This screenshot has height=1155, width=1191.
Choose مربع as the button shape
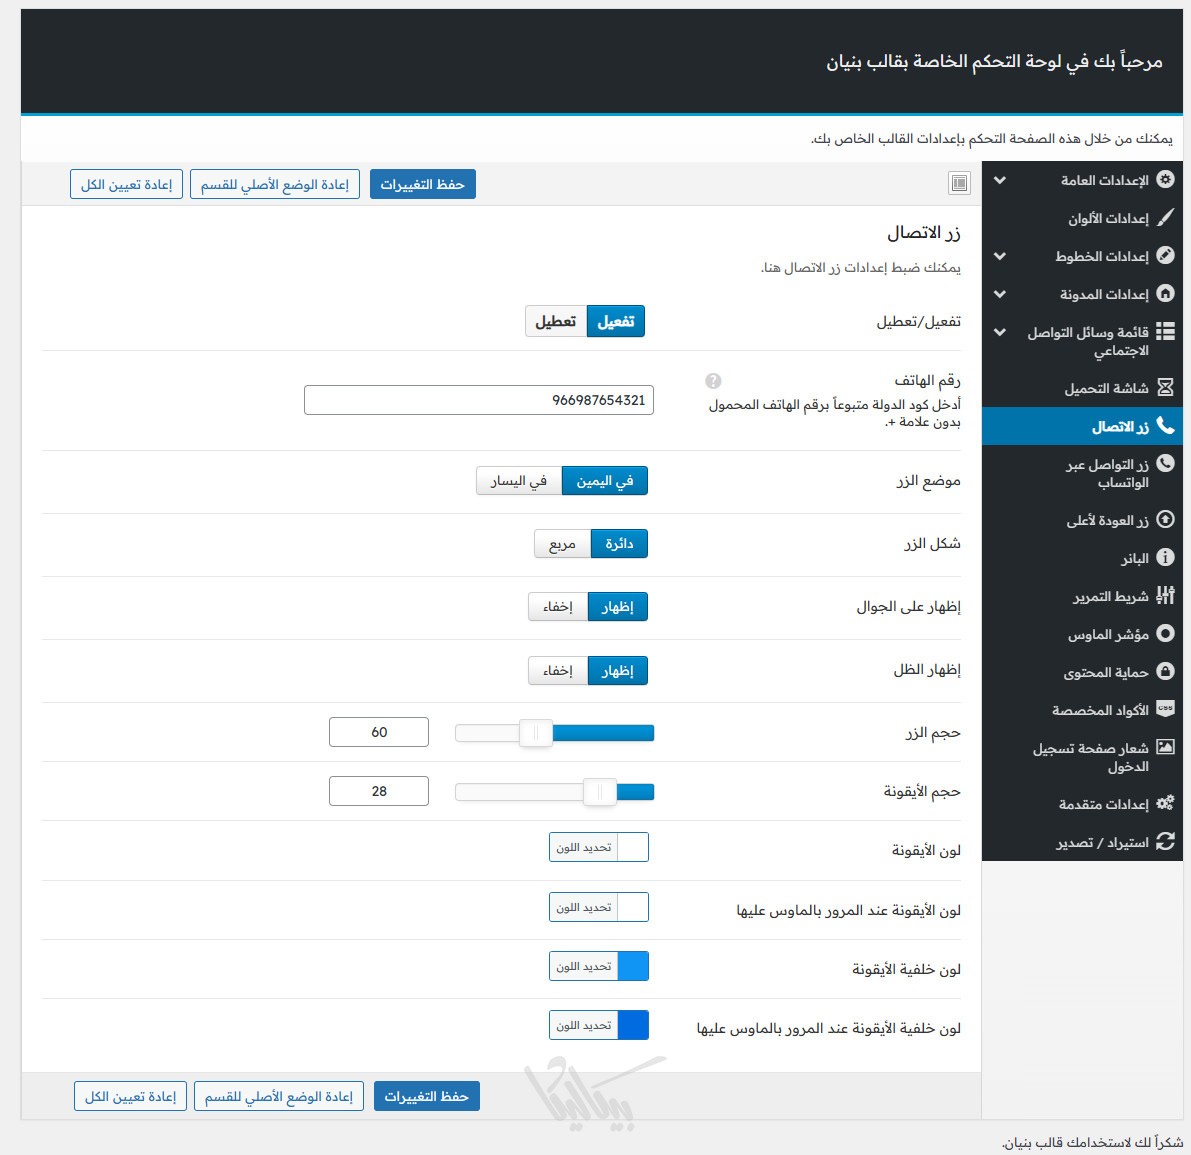pyautogui.click(x=563, y=544)
